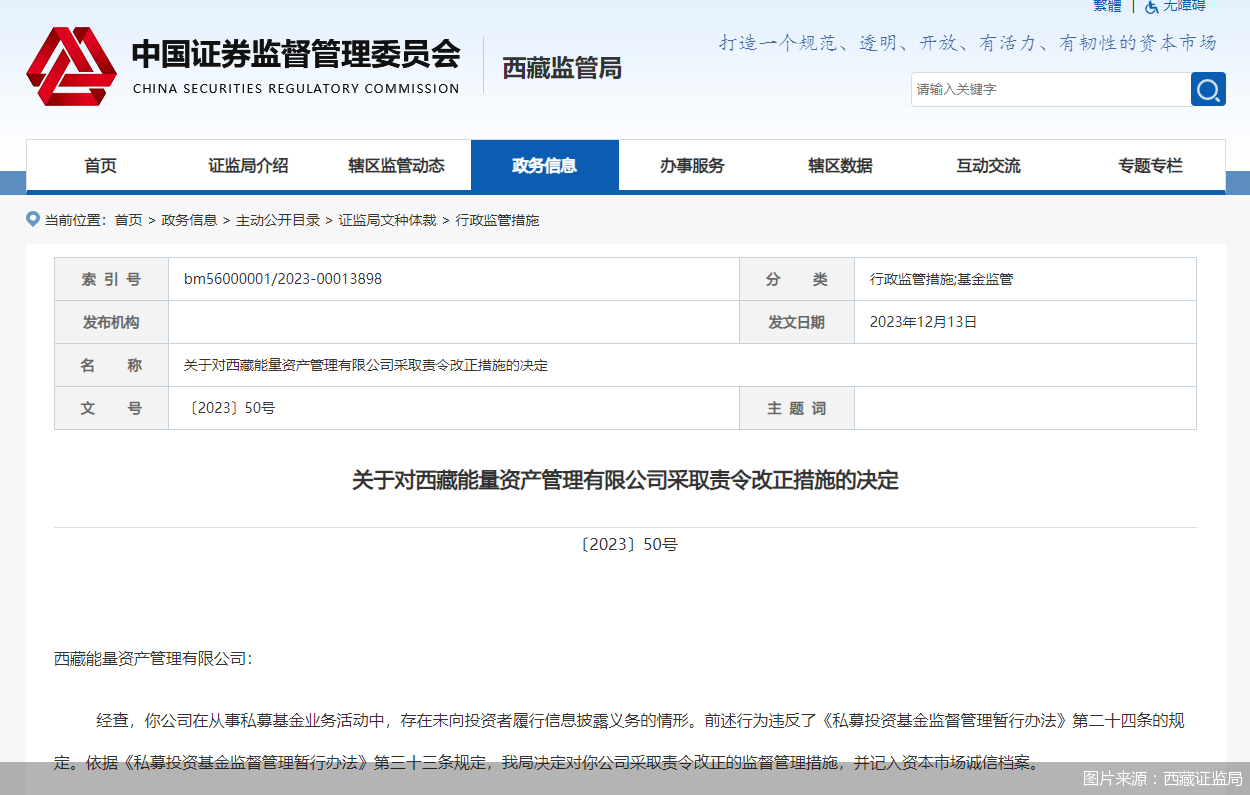
Task: Open the 辖区监管动态 navigation tab
Action: pyautogui.click(x=396, y=166)
